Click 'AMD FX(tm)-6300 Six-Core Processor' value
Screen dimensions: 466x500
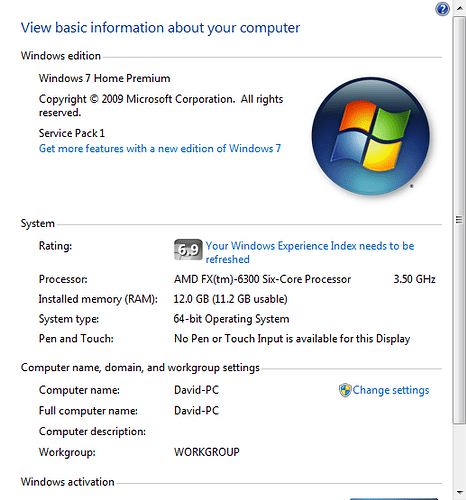pos(262,279)
